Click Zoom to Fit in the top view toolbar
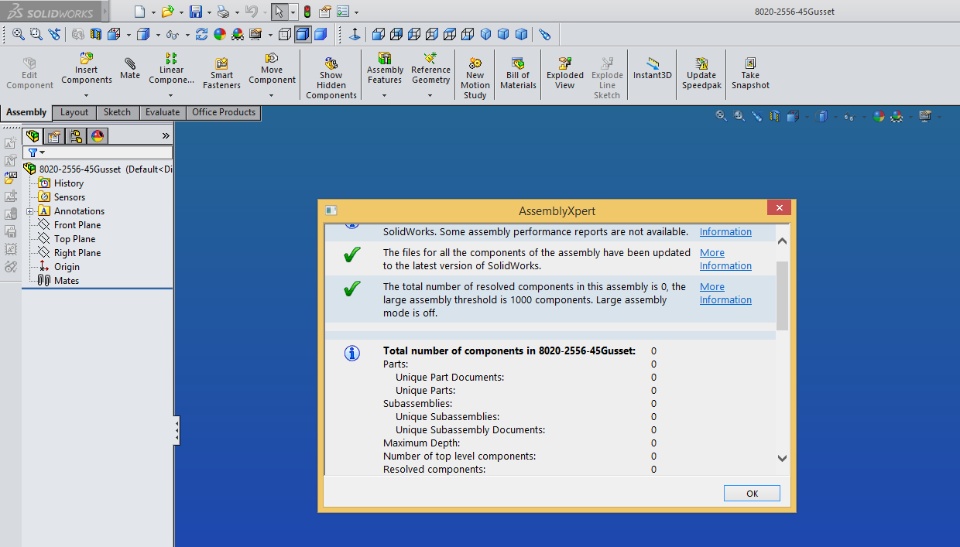The image size is (960, 547). coord(18,34)
